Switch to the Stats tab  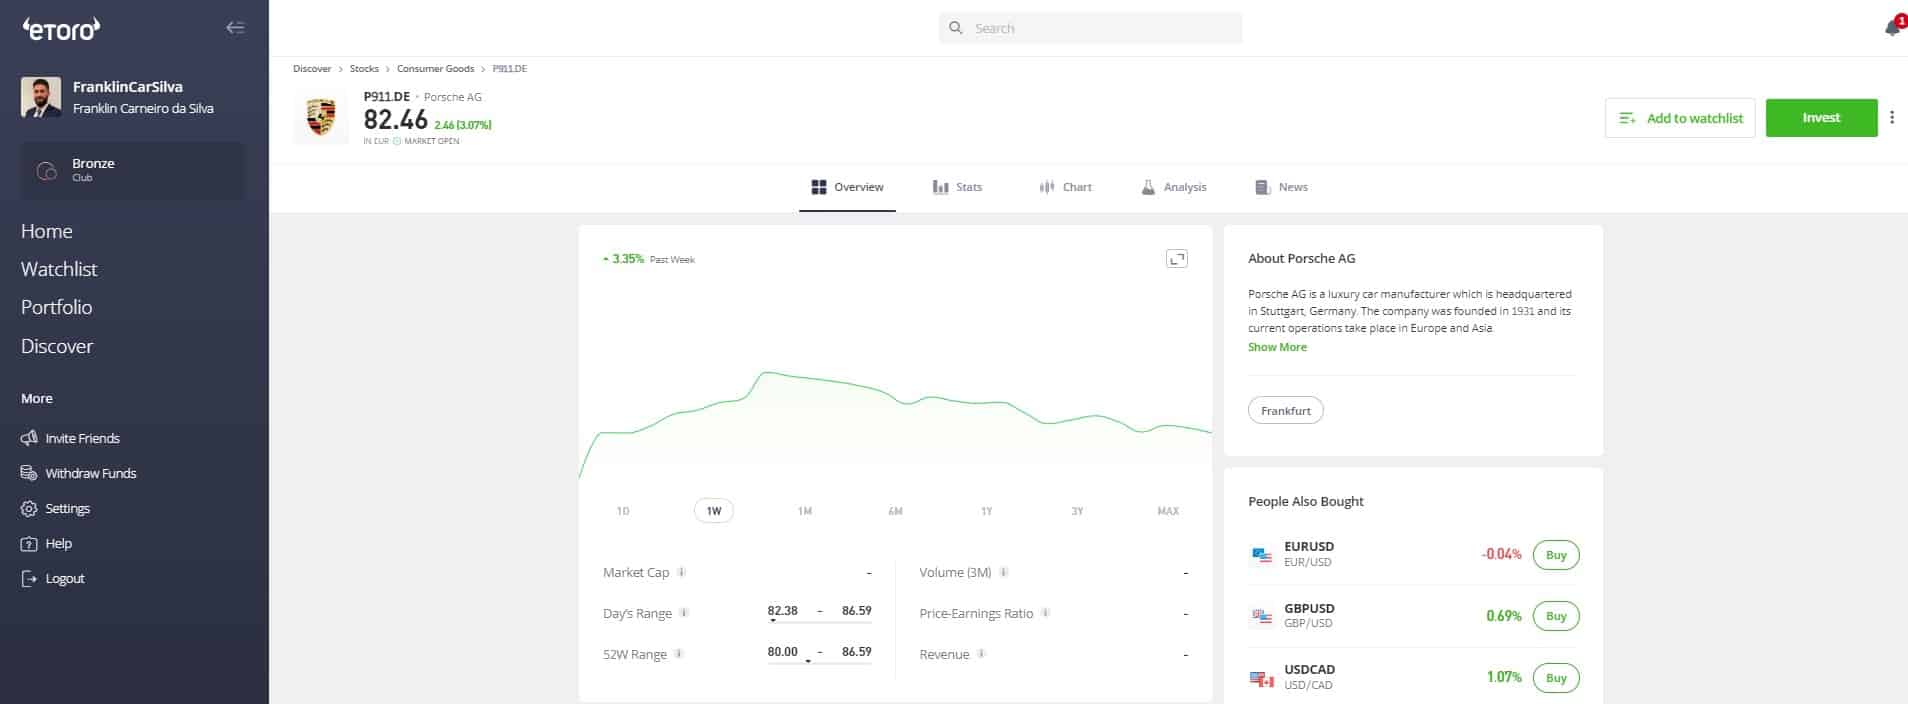(x=957, y=187)
